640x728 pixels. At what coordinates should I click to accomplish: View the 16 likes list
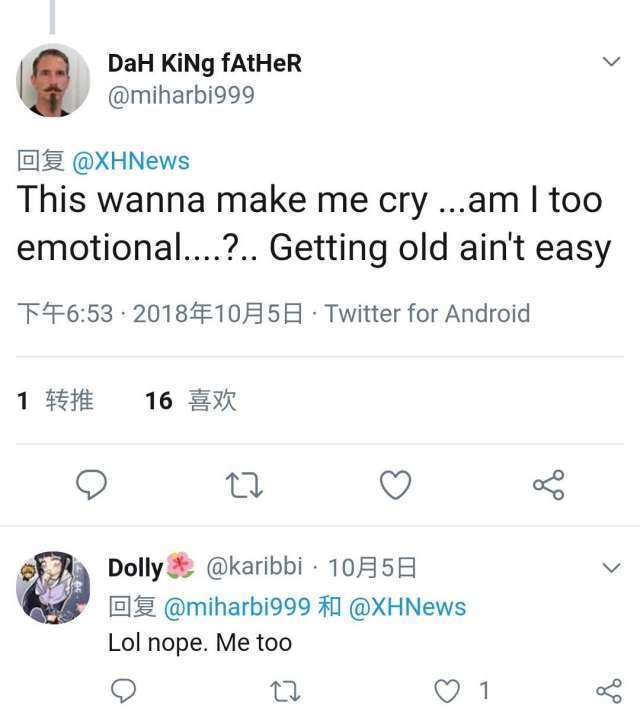pyautogui.click(x=190, y=401)
